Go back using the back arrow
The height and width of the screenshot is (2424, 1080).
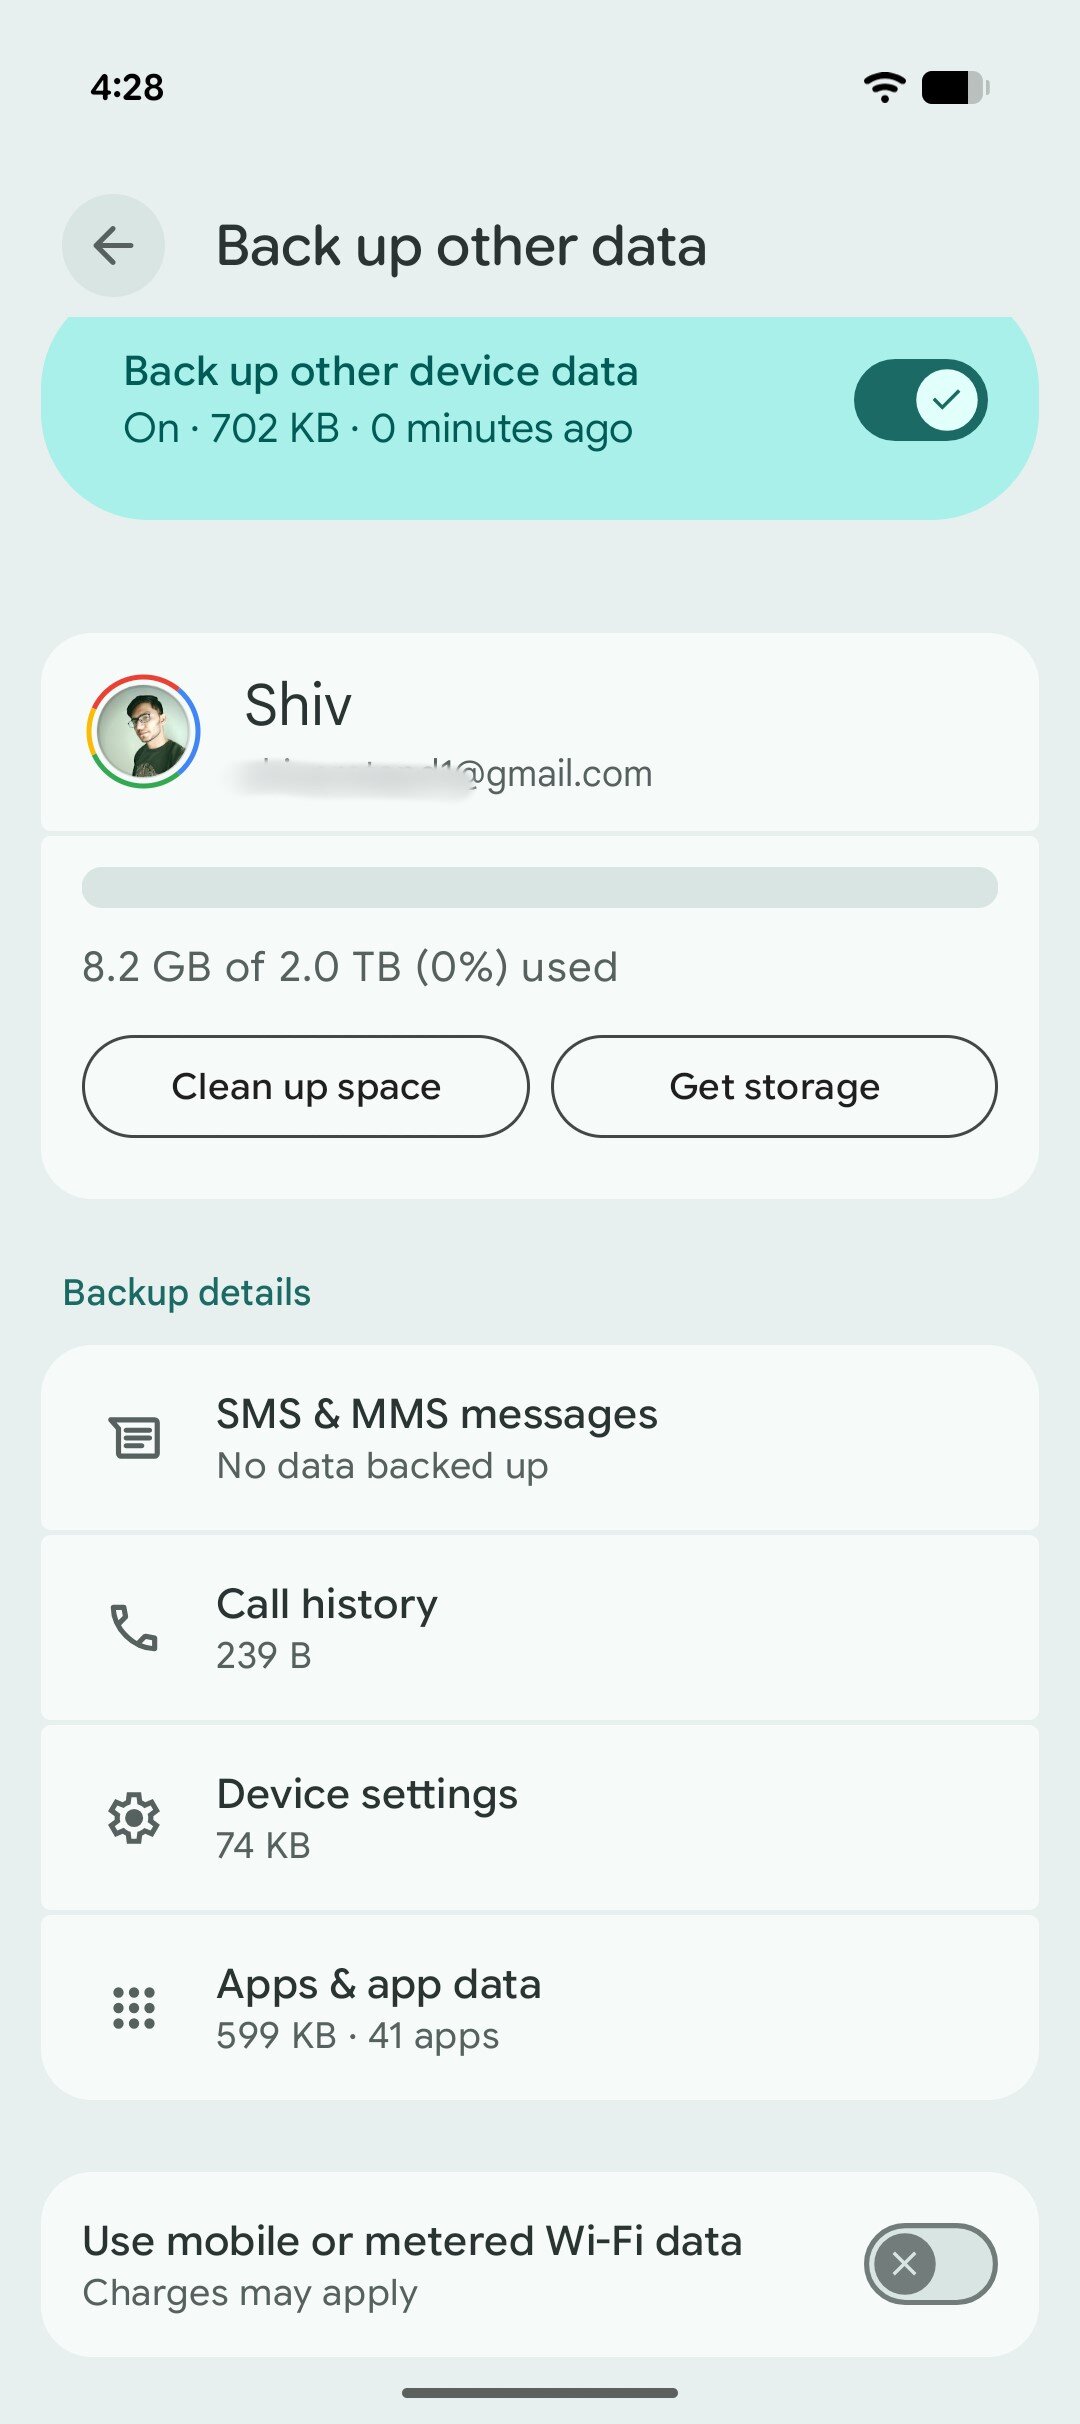coord(113,245)
